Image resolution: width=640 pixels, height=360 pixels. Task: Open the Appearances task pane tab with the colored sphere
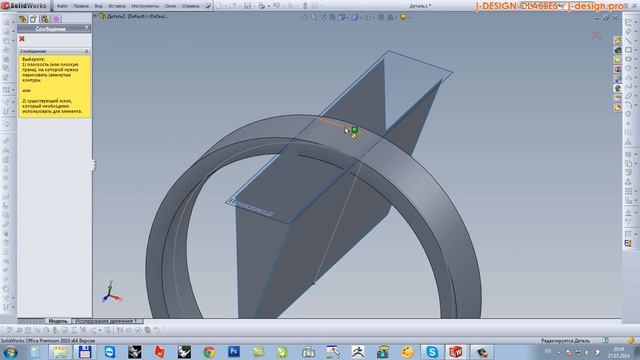pyautogui.click(x=618, y=89)
